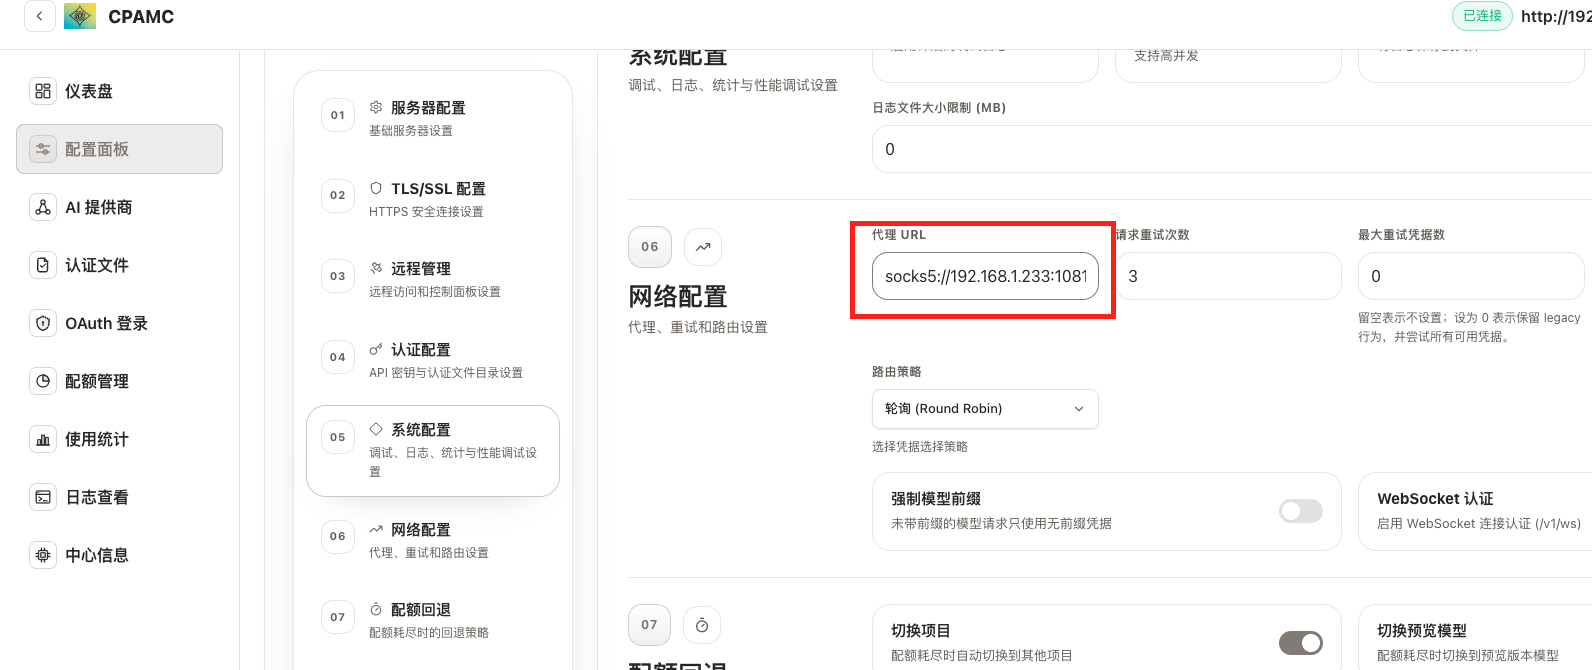Screen dimensions: 1592x670
Task: Click the 最大重试凭据数 input field
Action: coord(1472,276)
